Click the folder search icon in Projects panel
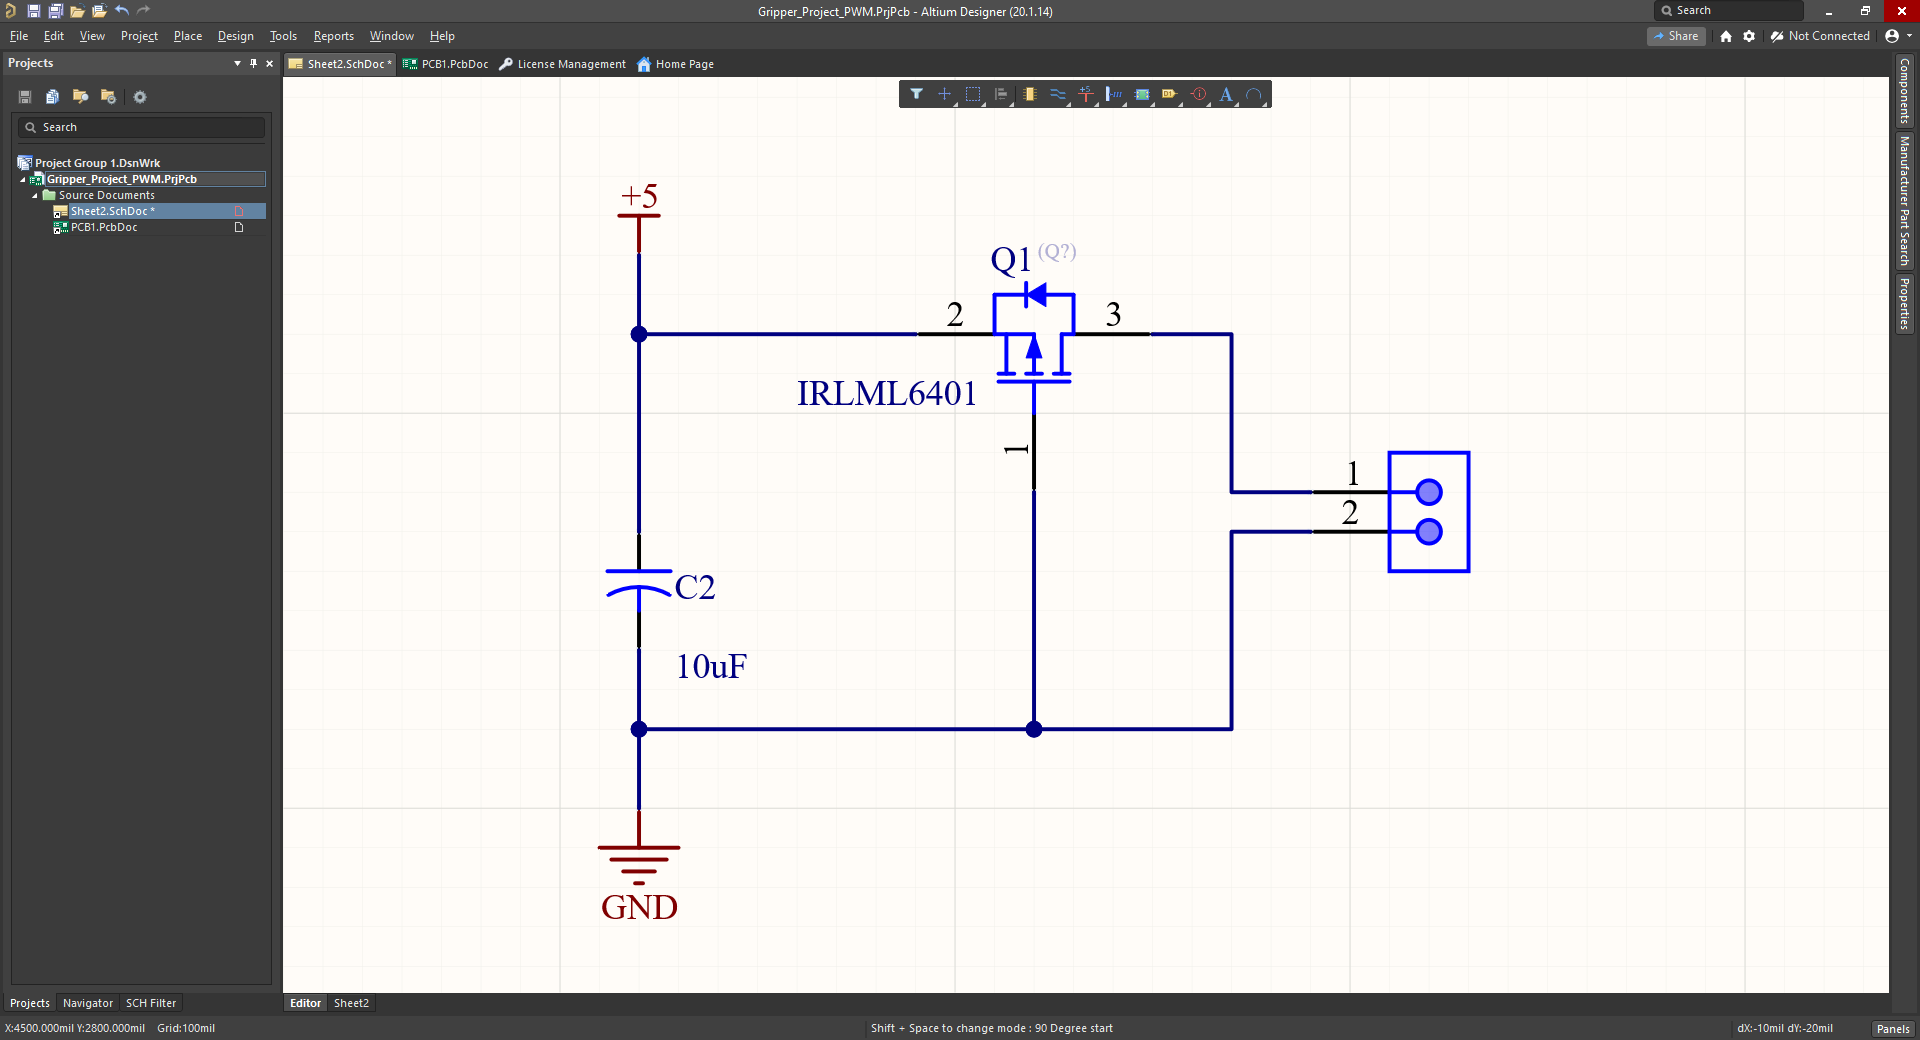This screenshot has height=1040, width=1920. click(80, 97)
